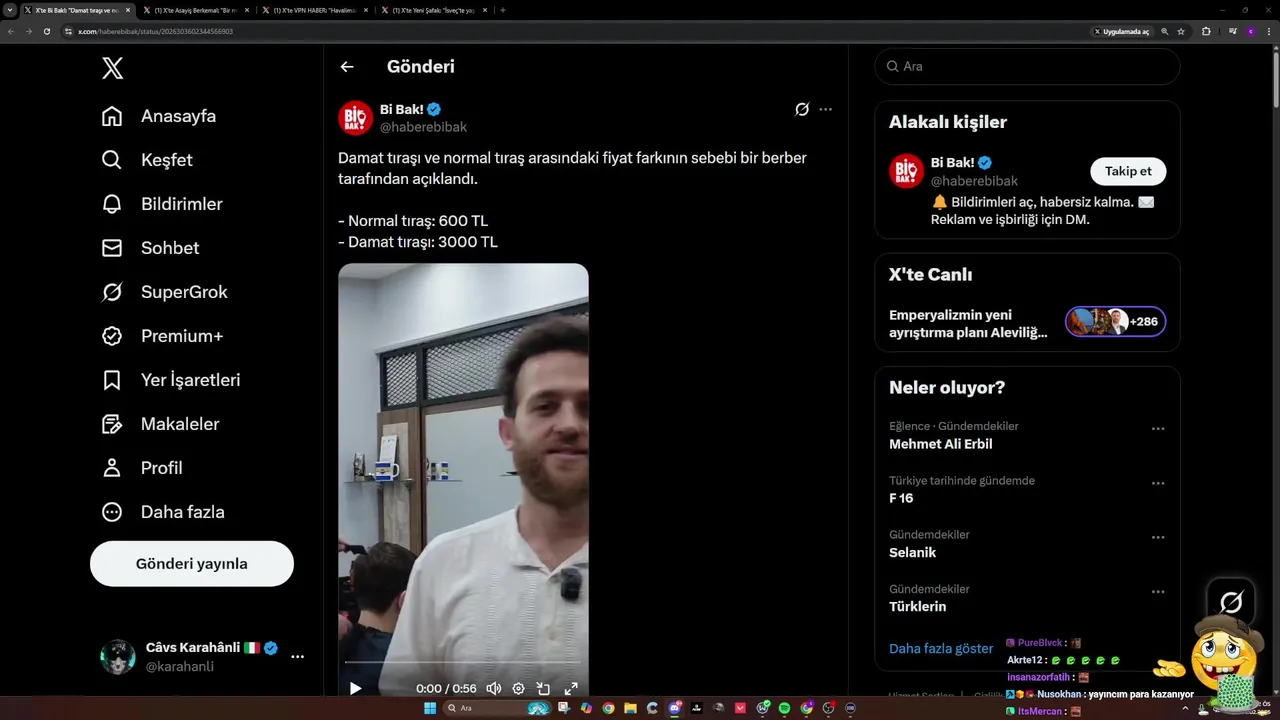Open the browser extensions menu
The image size is (1280, 720).
[x=1206, y=31]
